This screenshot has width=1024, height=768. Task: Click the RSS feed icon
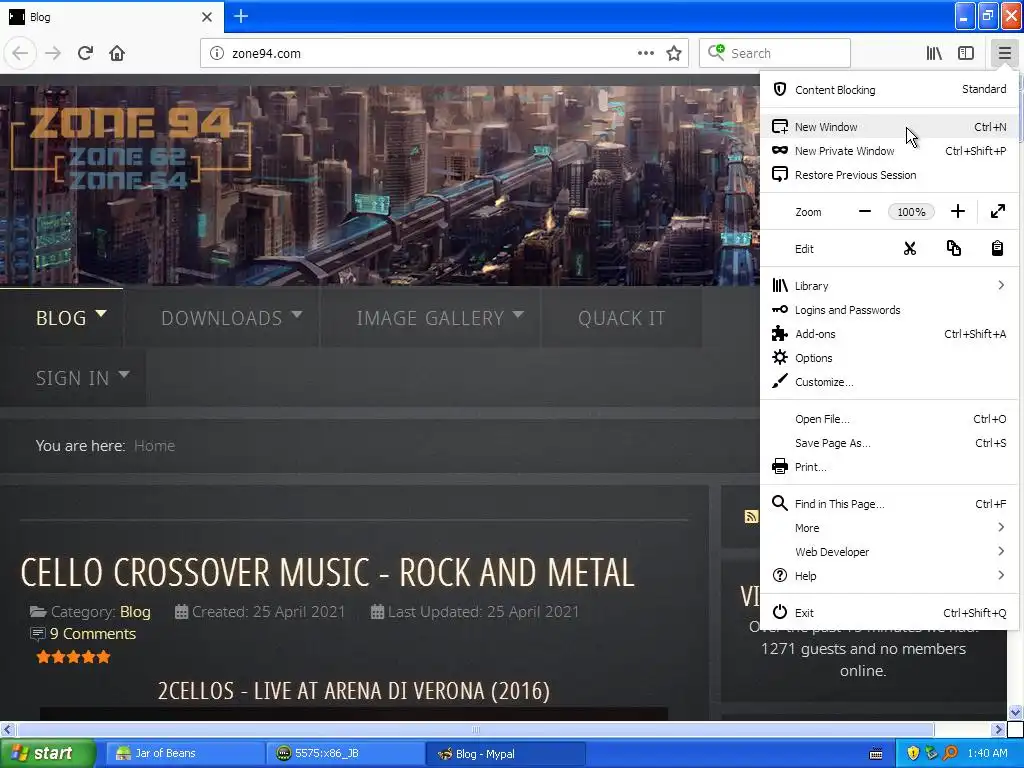[751, 517]
